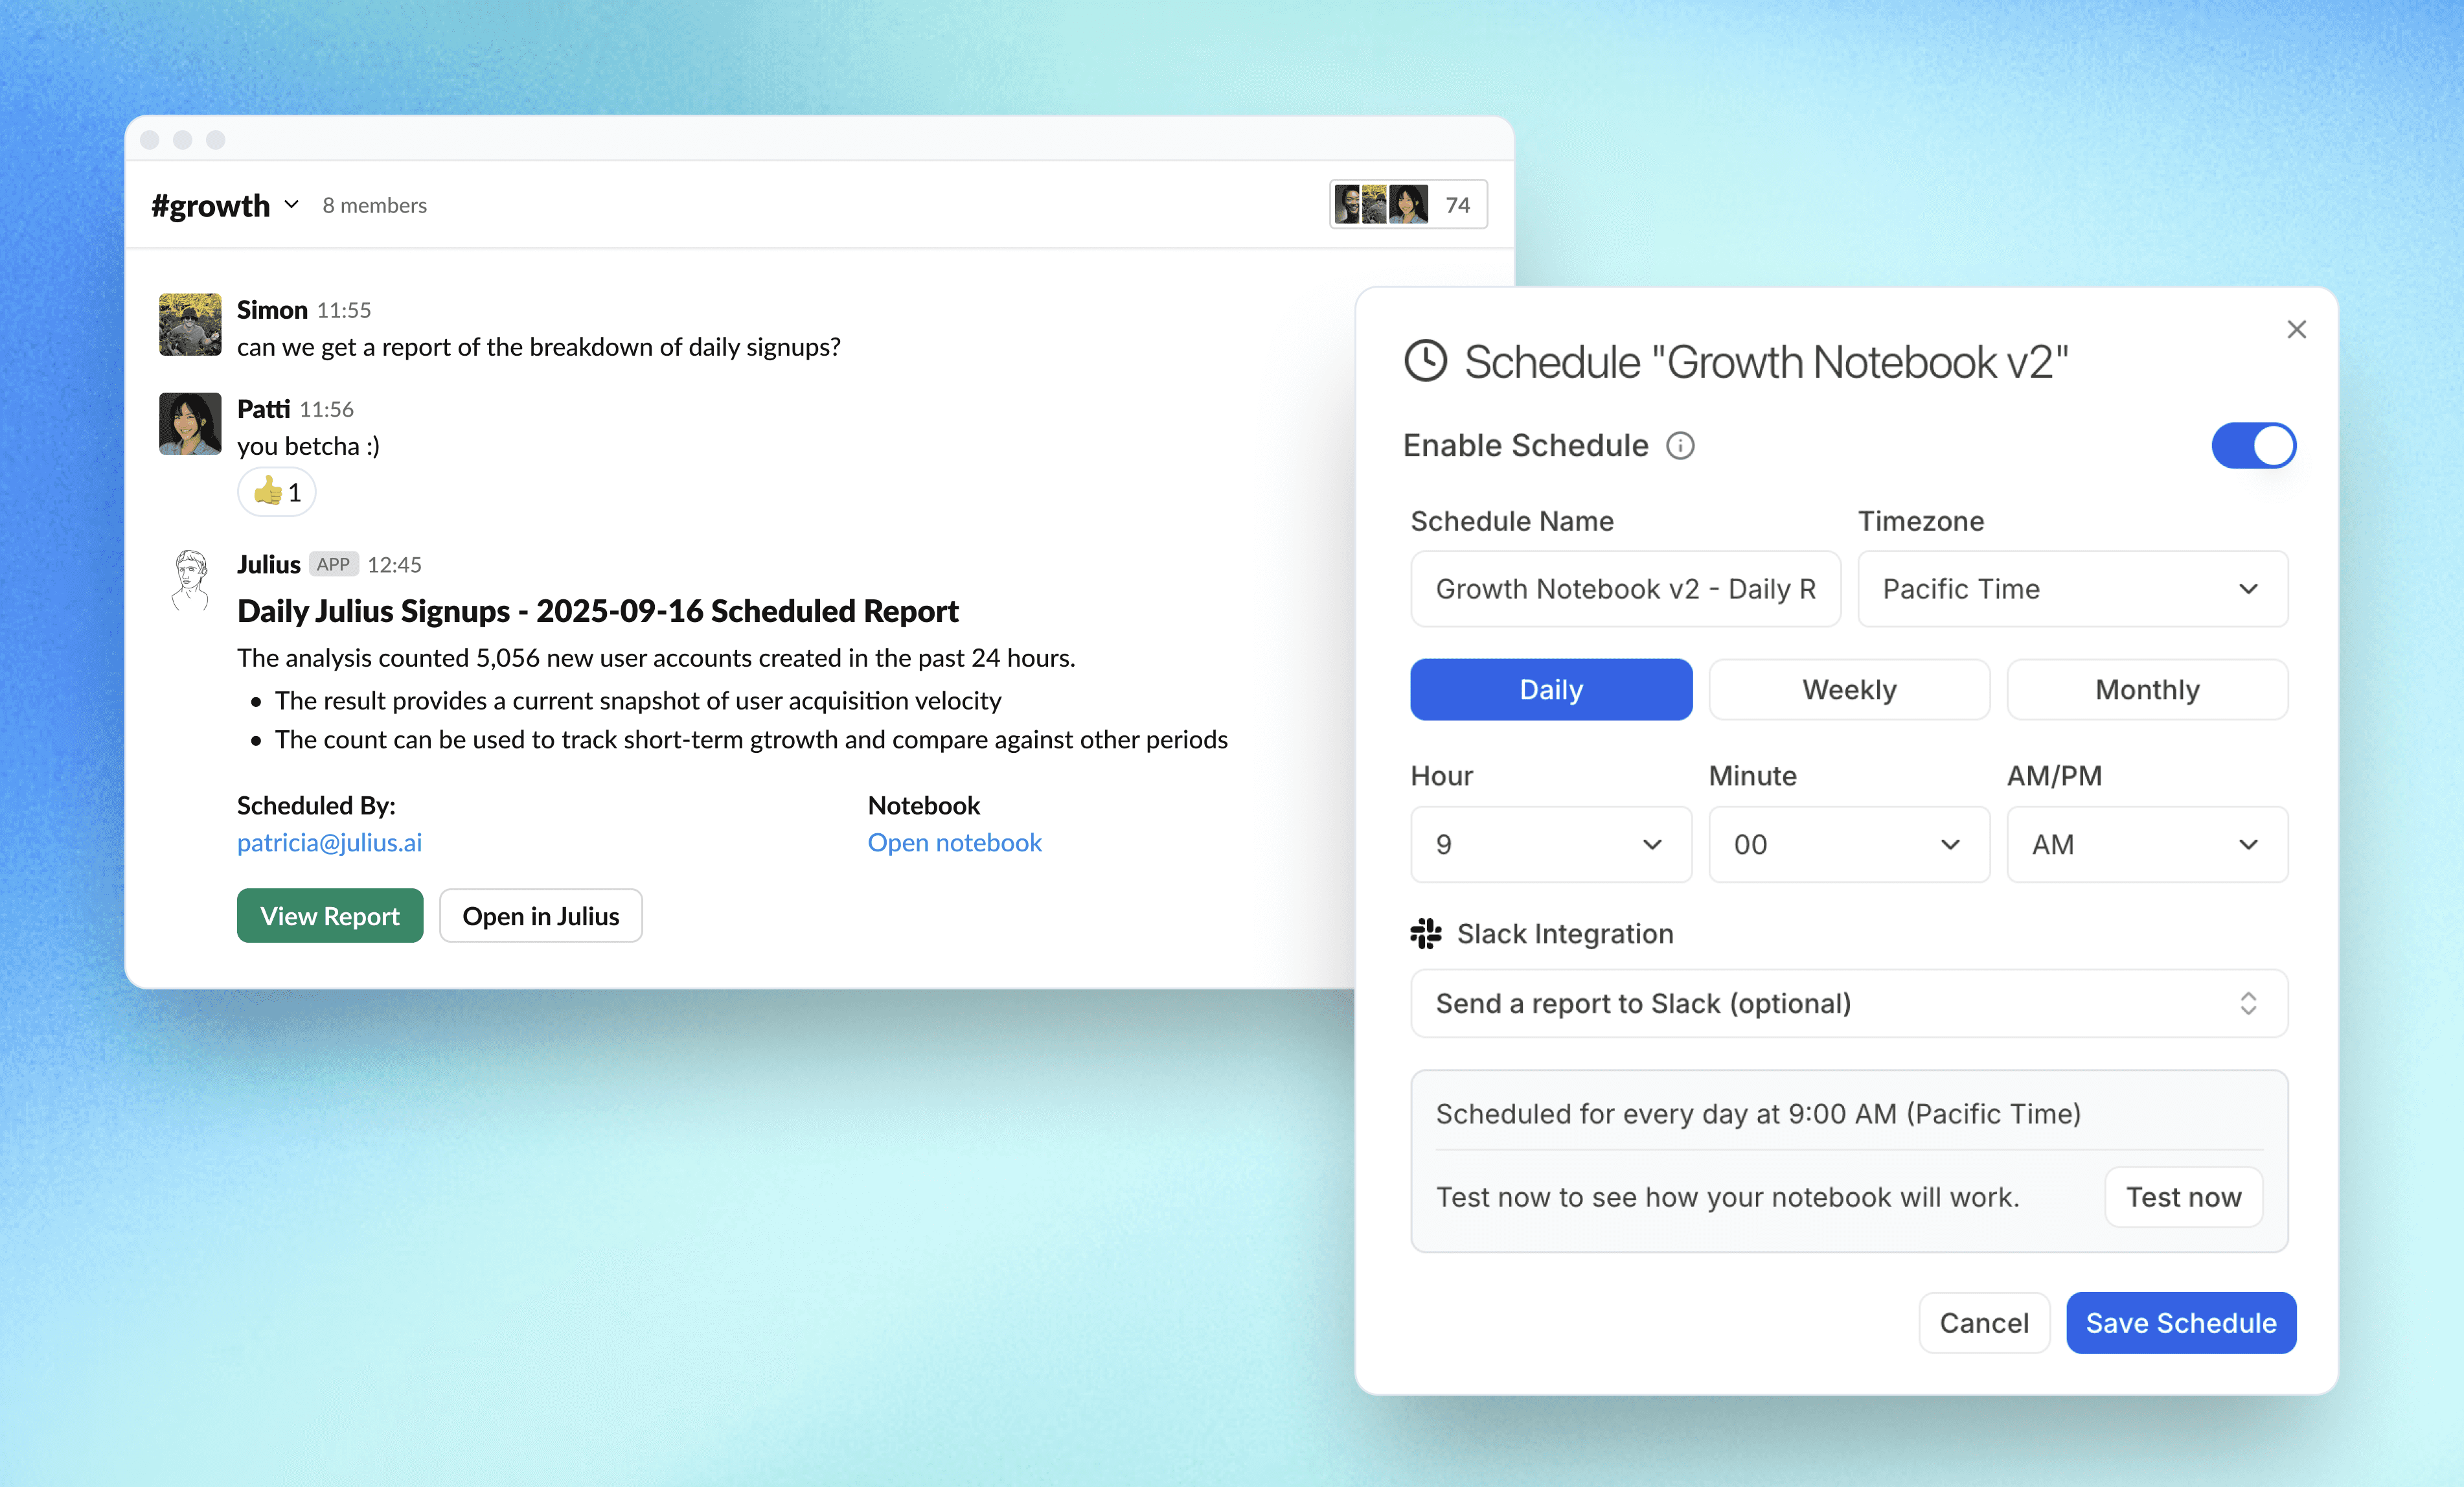
Task: Select the Daily frequency tab
Action: 1551,690
